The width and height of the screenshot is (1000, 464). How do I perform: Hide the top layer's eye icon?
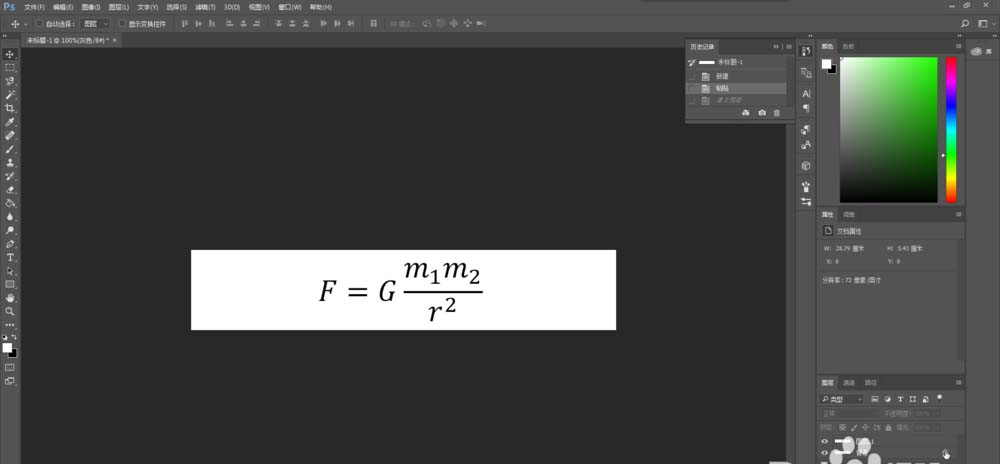pos(825,441)
